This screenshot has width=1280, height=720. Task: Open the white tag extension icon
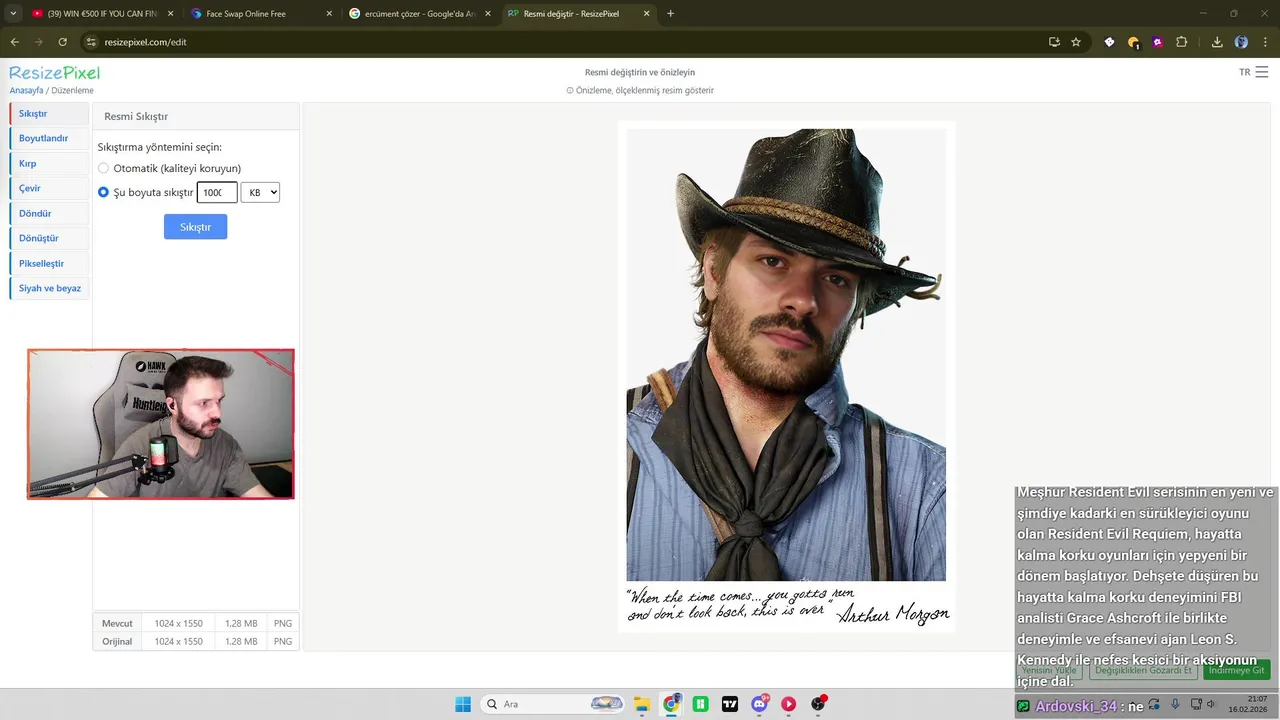(1109, 42)
